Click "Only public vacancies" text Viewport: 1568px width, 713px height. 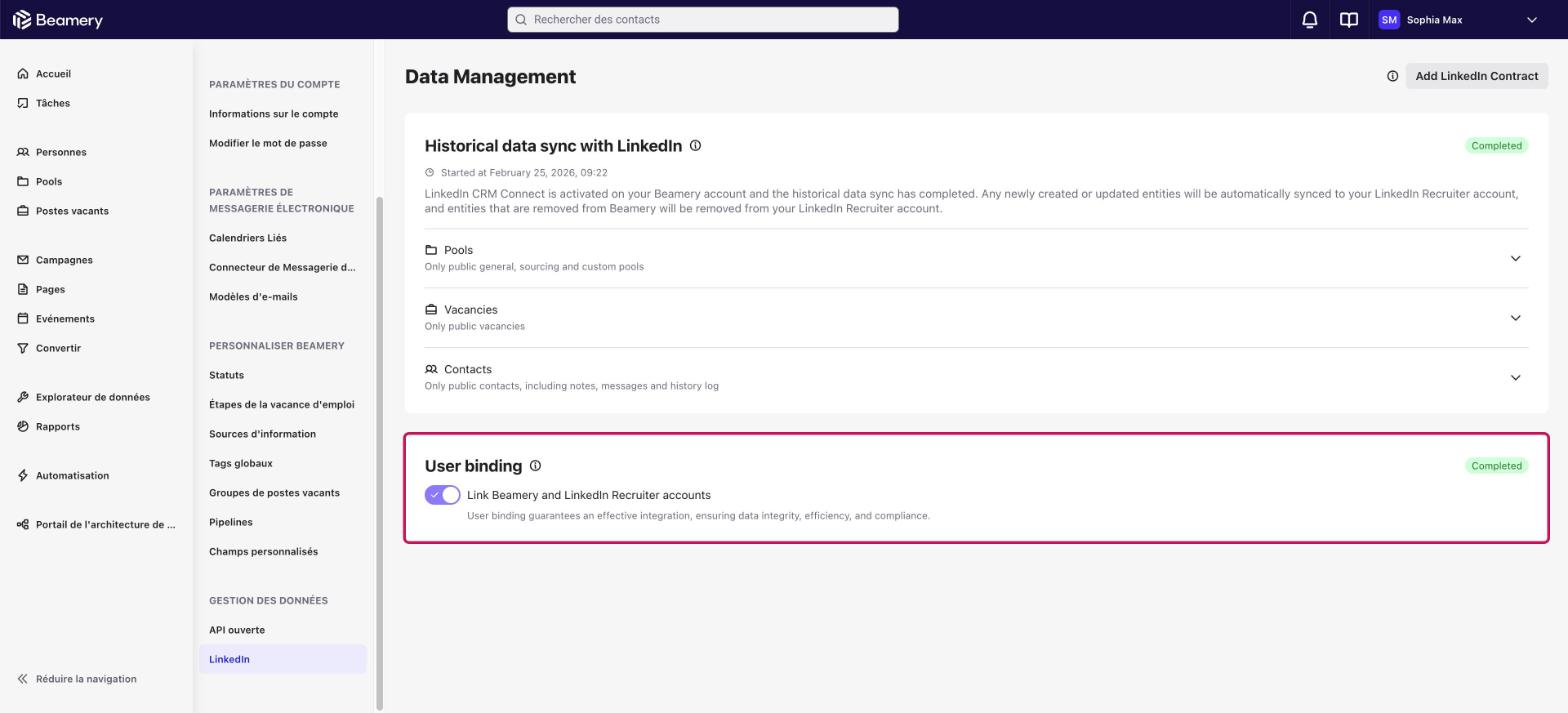474,326
